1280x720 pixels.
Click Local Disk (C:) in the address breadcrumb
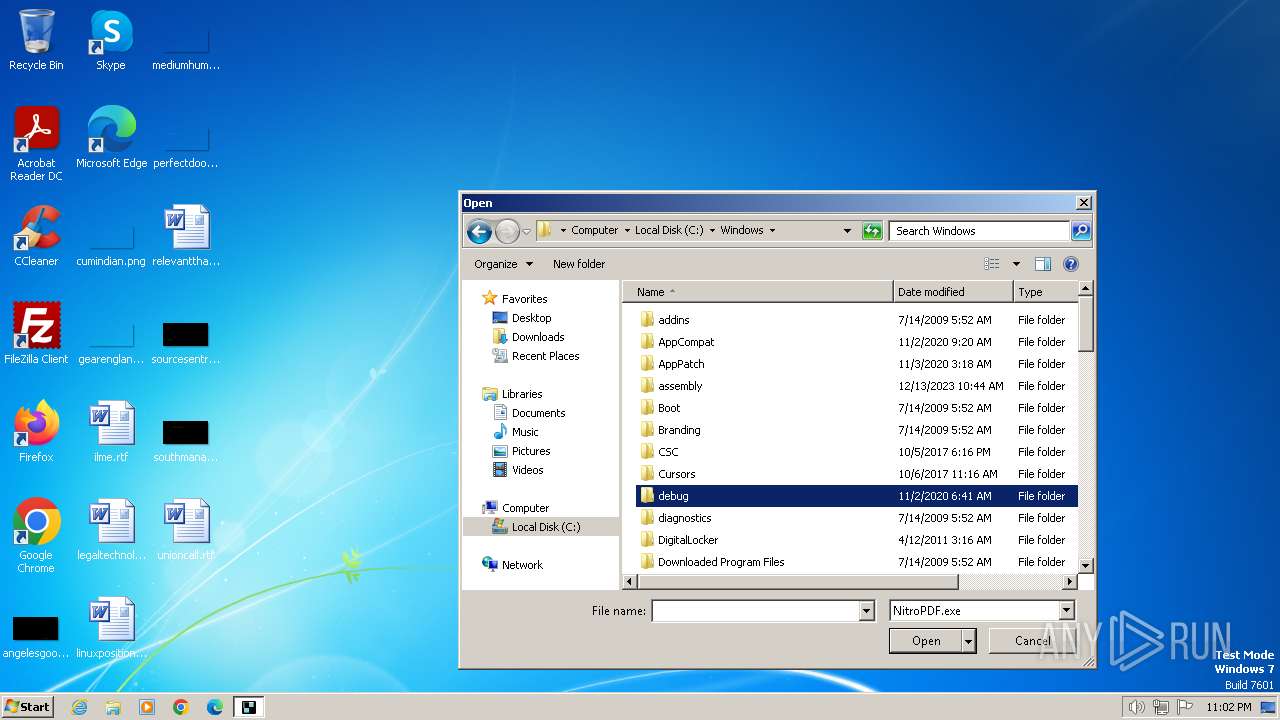(x=670, y=230)
